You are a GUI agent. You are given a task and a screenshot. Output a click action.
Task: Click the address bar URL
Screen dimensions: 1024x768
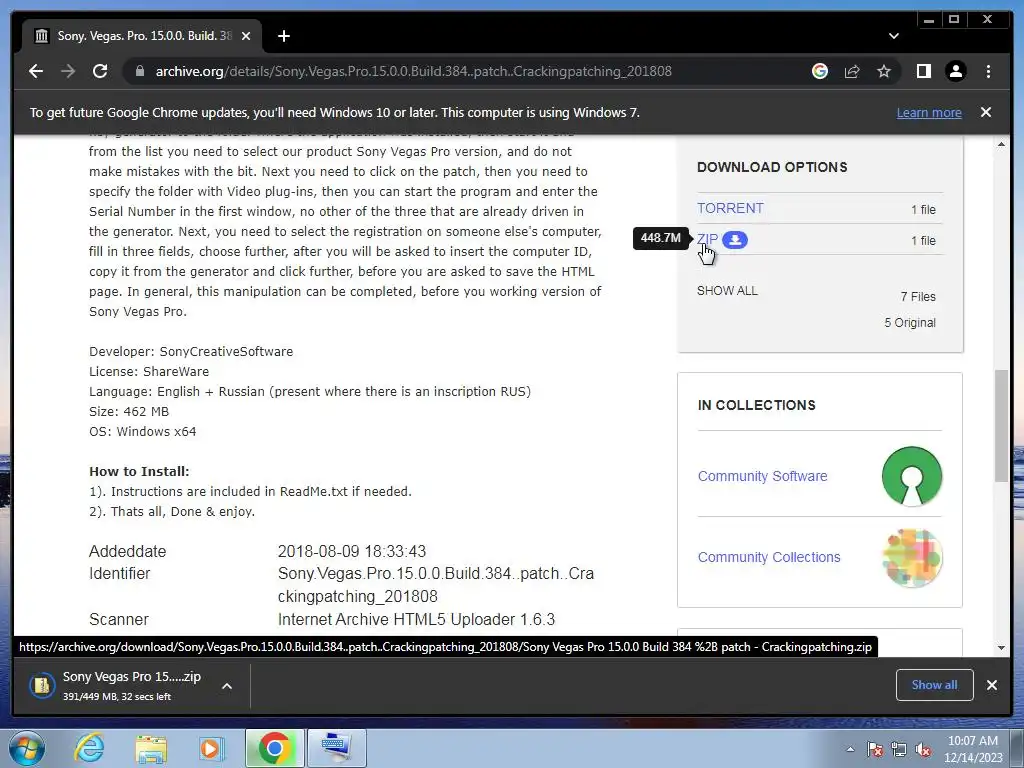413,71
